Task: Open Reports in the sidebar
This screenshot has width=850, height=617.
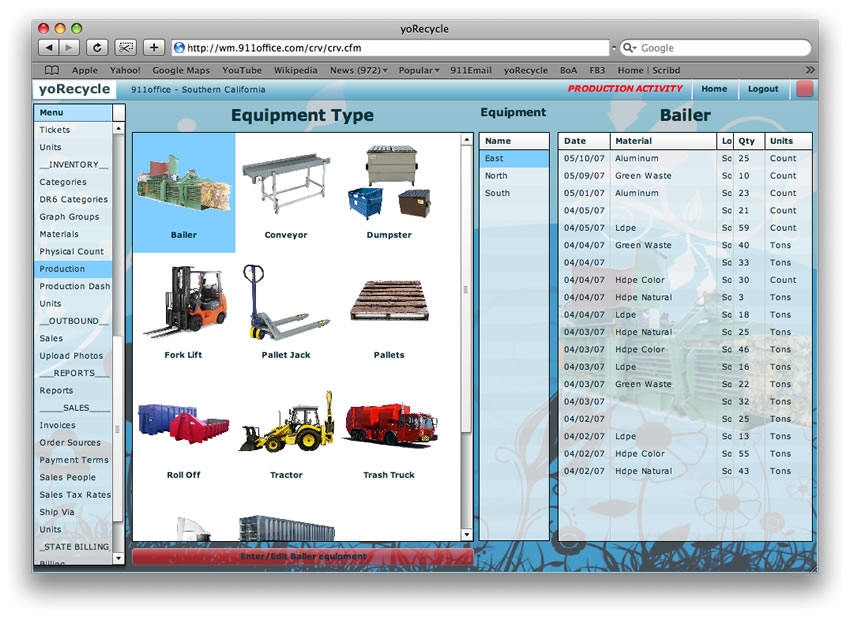Action: pyautogui.click(x=56, y=390)
